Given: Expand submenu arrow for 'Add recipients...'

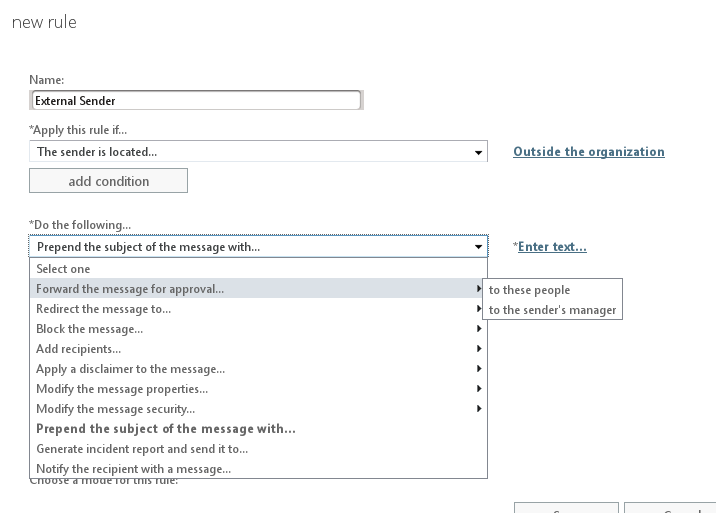Looking at the screenshot, I should pyautogui.click(x=479, y=349).
